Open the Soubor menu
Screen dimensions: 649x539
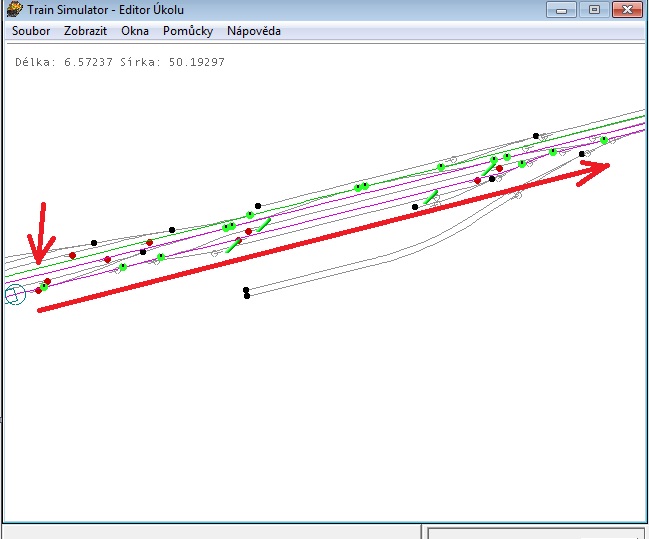(31, 31)
